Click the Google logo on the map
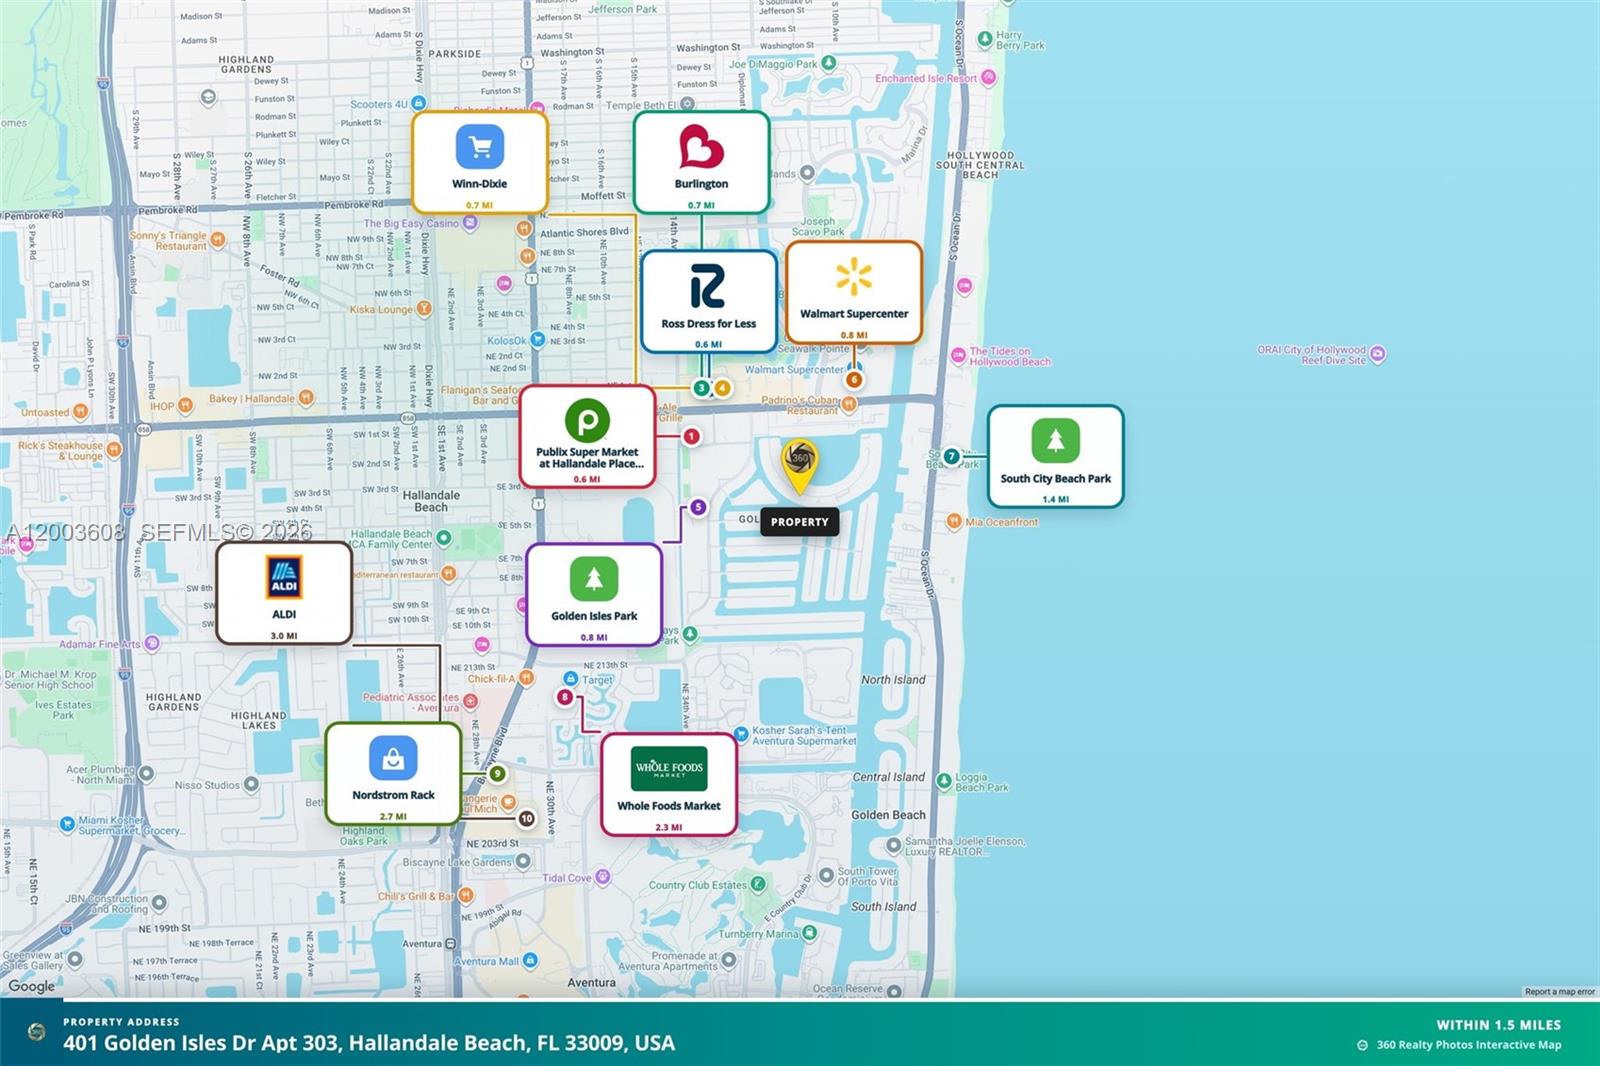Image resolution: width=1600 pixels, height=1066 pixels. click(32, 986)
